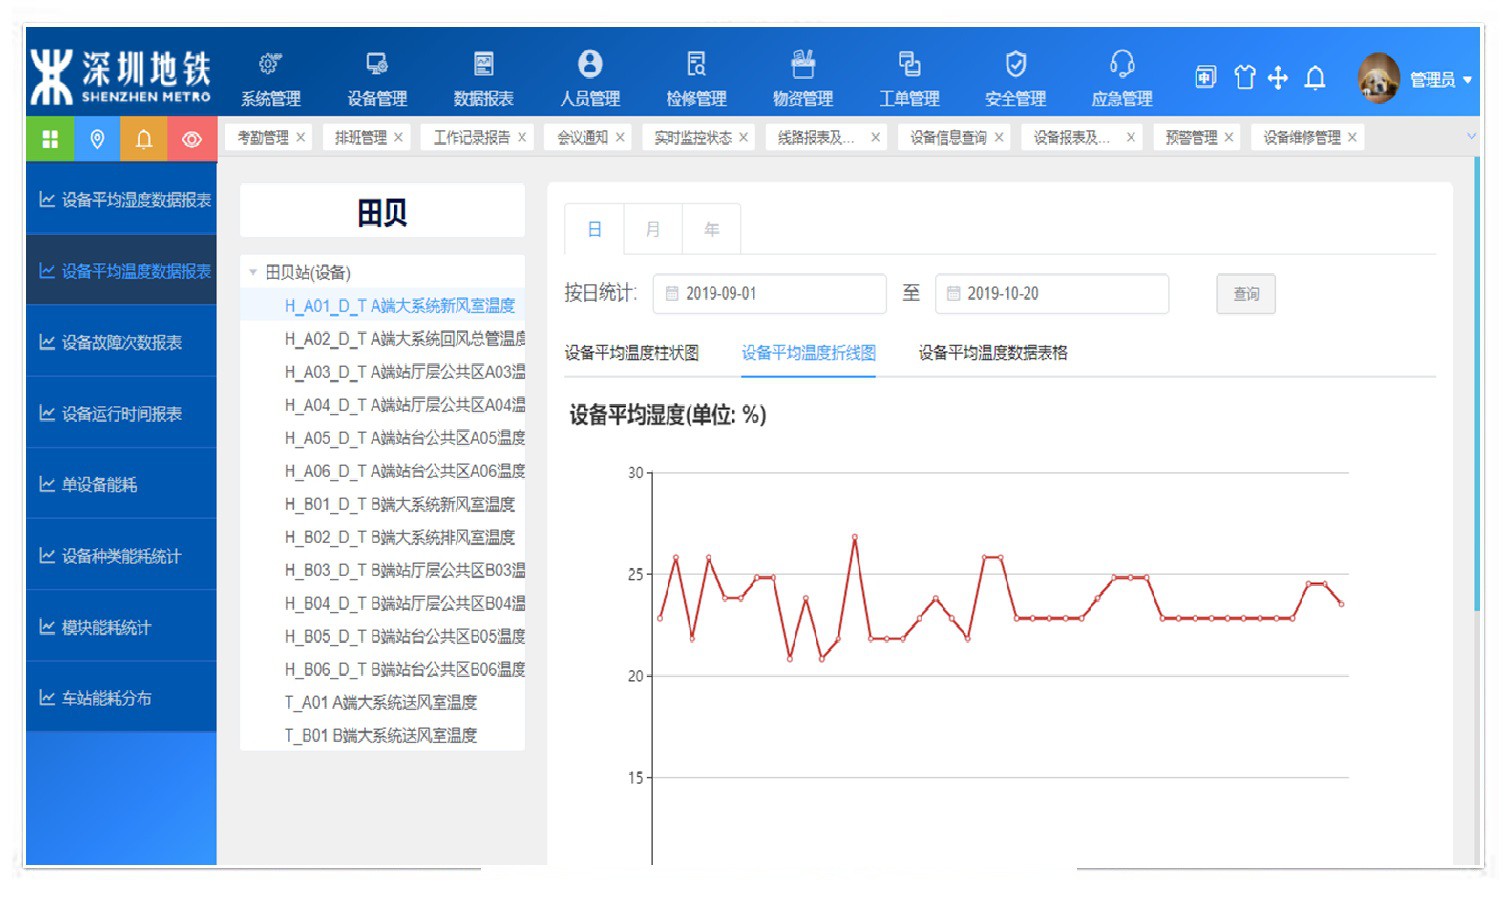The image size is (1510, 899).
Task: Select the 月 statistics period option
Action: click(652, 229)
